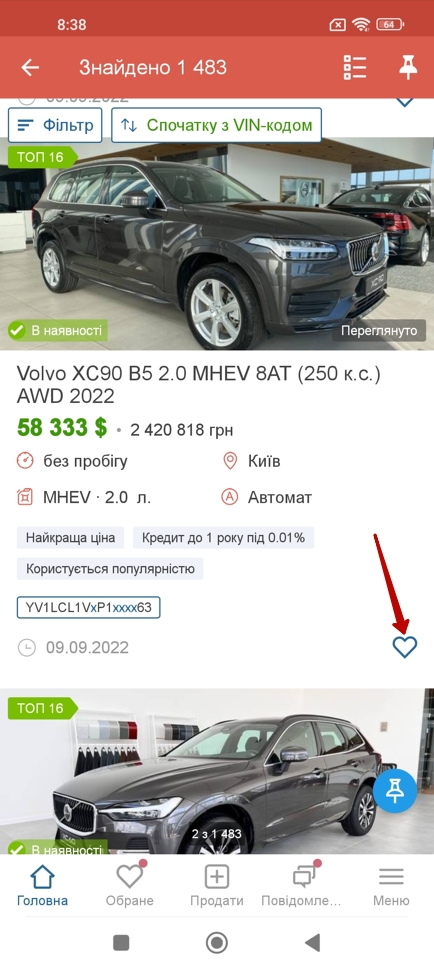The width and height of the screenshot is (434, 968).
Task: Open Повідомлення messages tab
Action: (301, 885)
